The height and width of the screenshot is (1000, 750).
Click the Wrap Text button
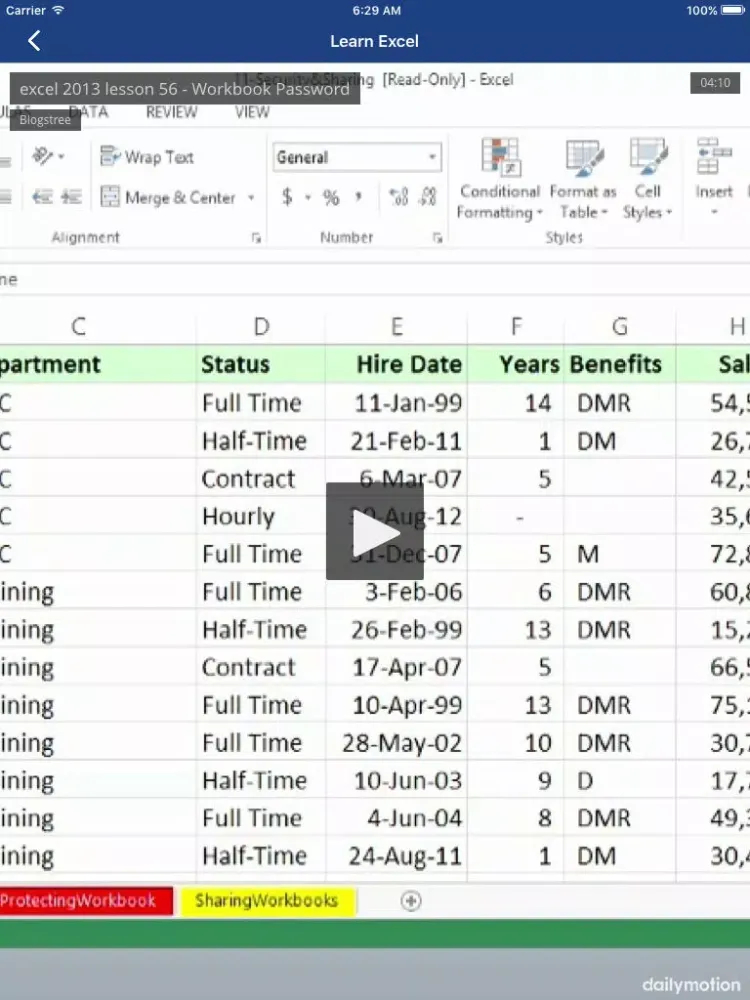click(x=147, y=157)
